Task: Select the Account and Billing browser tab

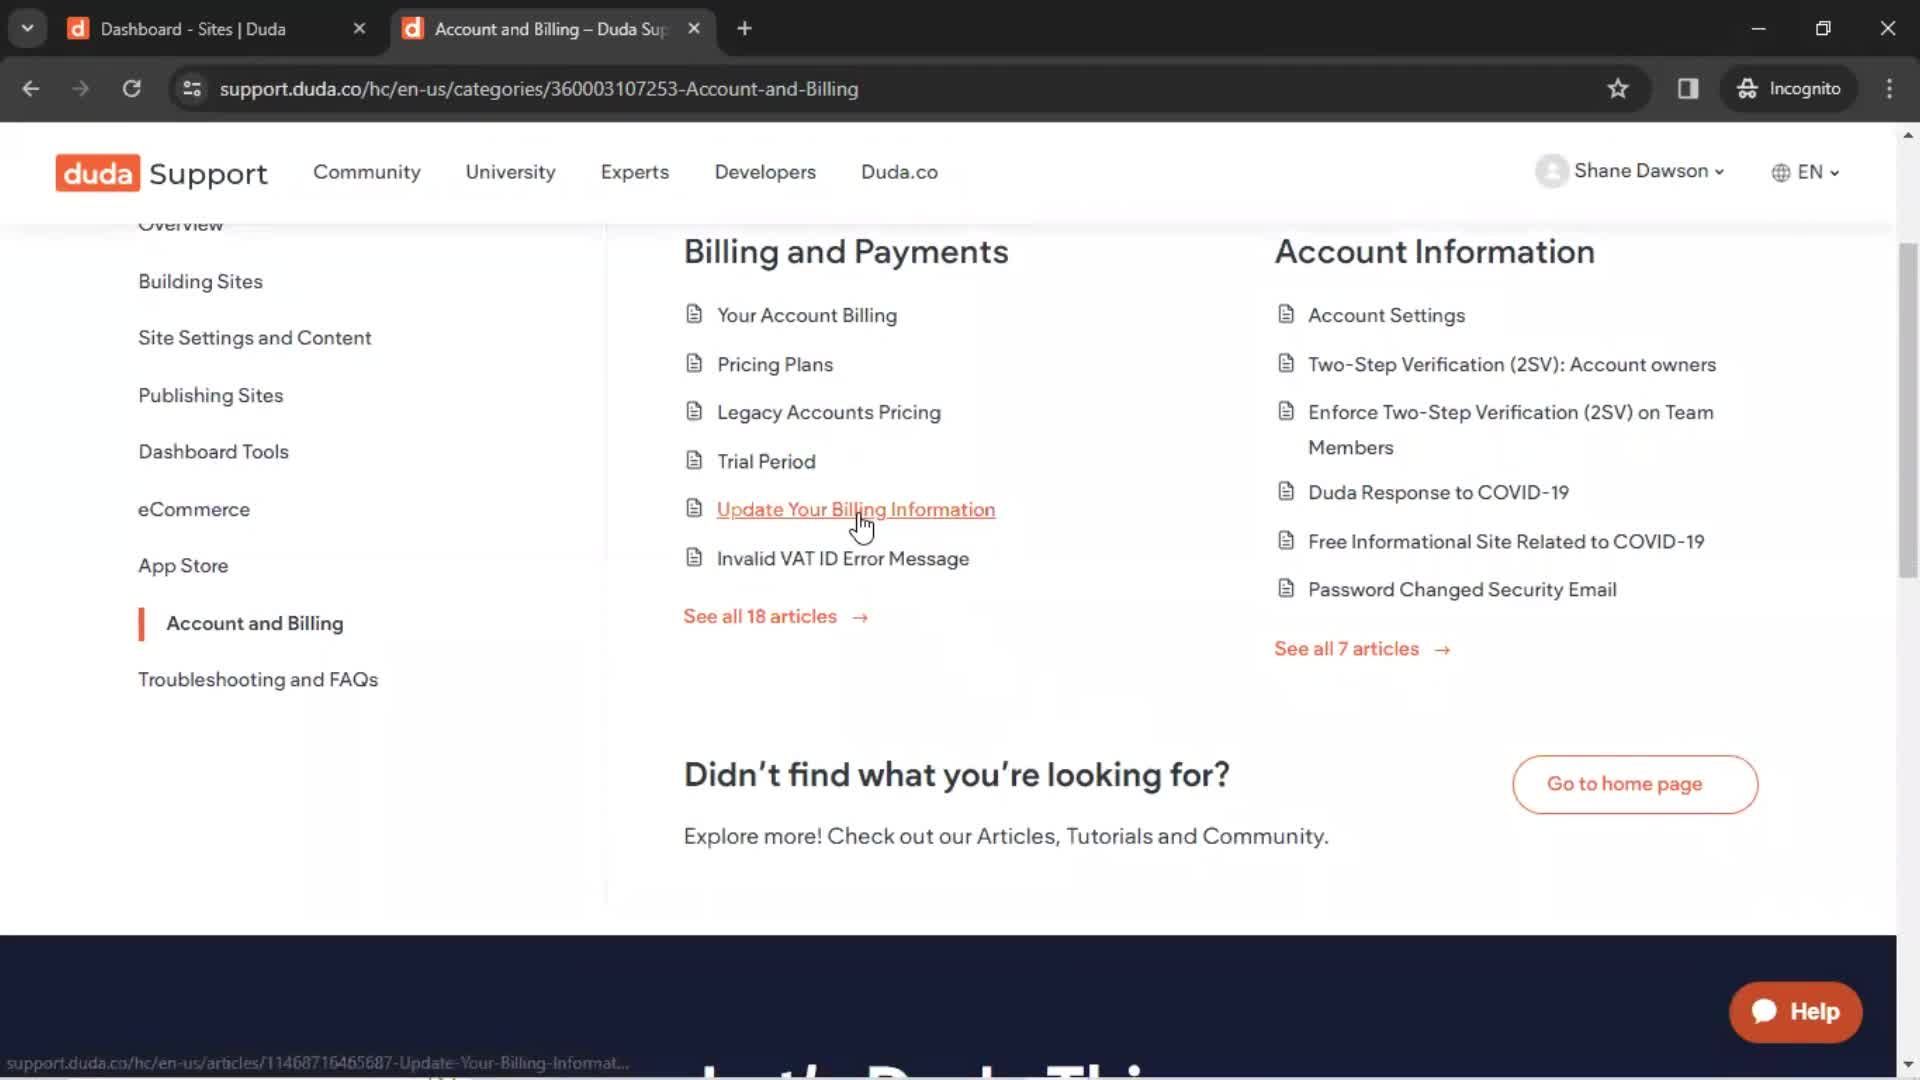Action: click(x=550, y=29)
